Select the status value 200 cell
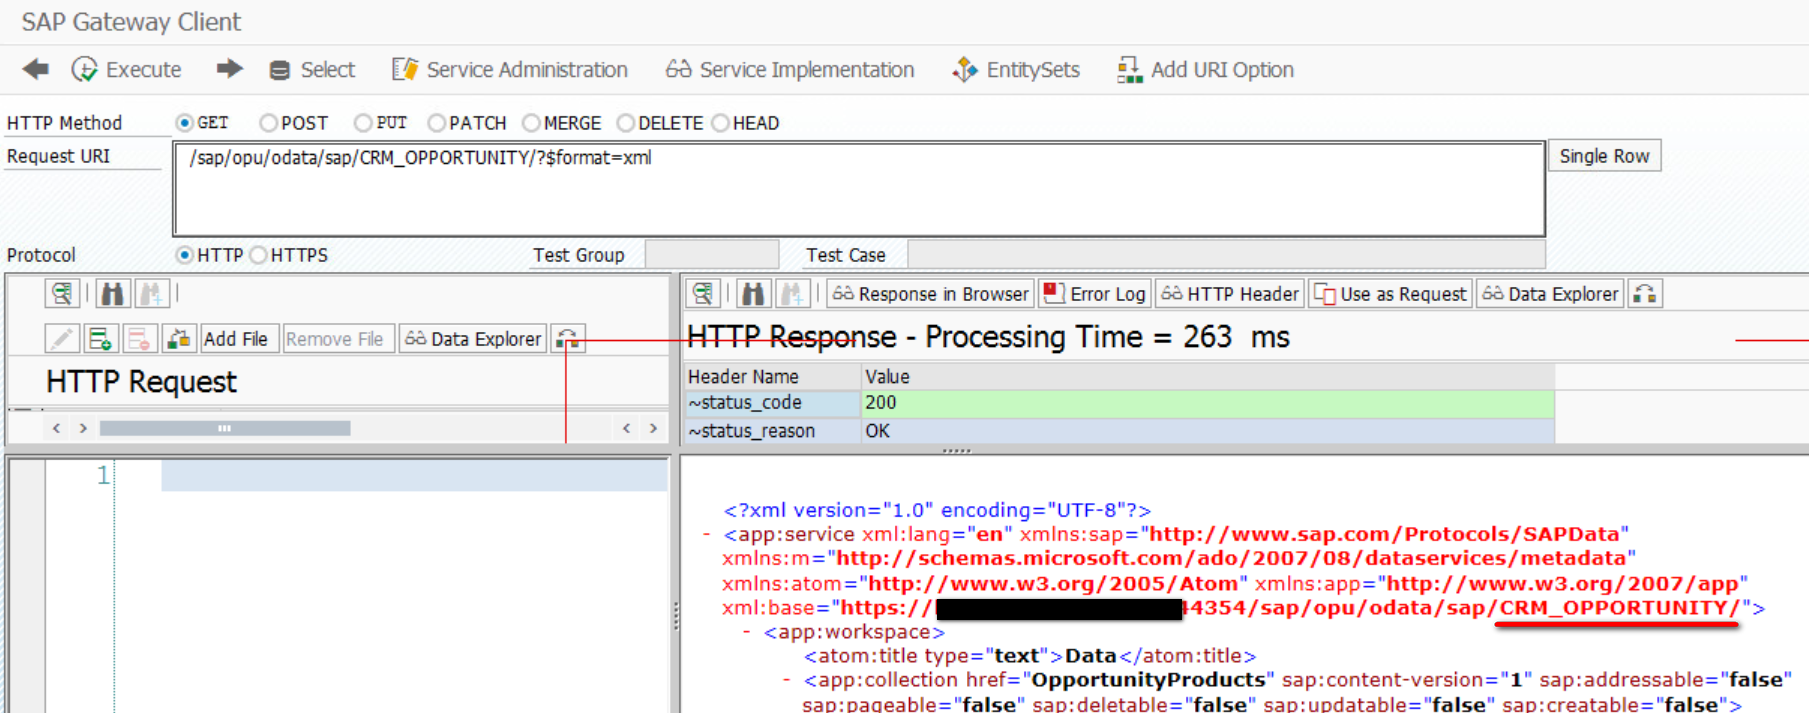 pos(1208,403)
